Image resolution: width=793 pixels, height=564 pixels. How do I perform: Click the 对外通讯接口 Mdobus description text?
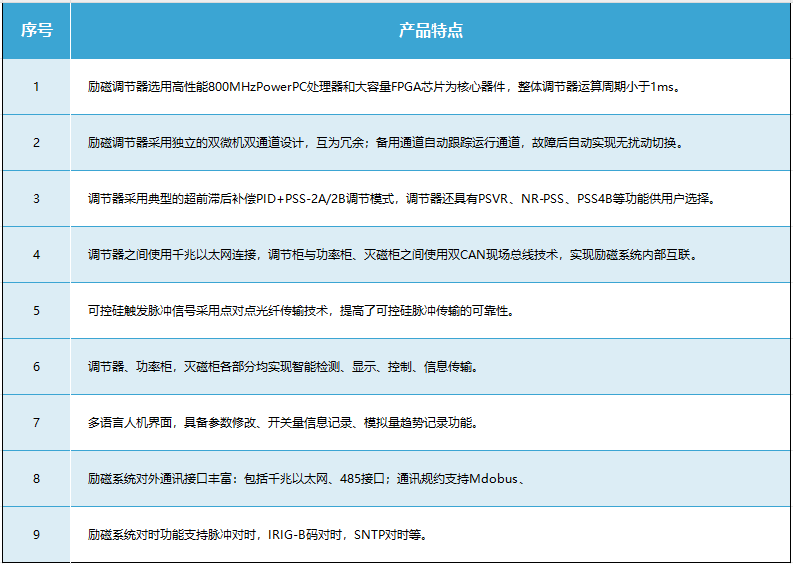[307, 479]
